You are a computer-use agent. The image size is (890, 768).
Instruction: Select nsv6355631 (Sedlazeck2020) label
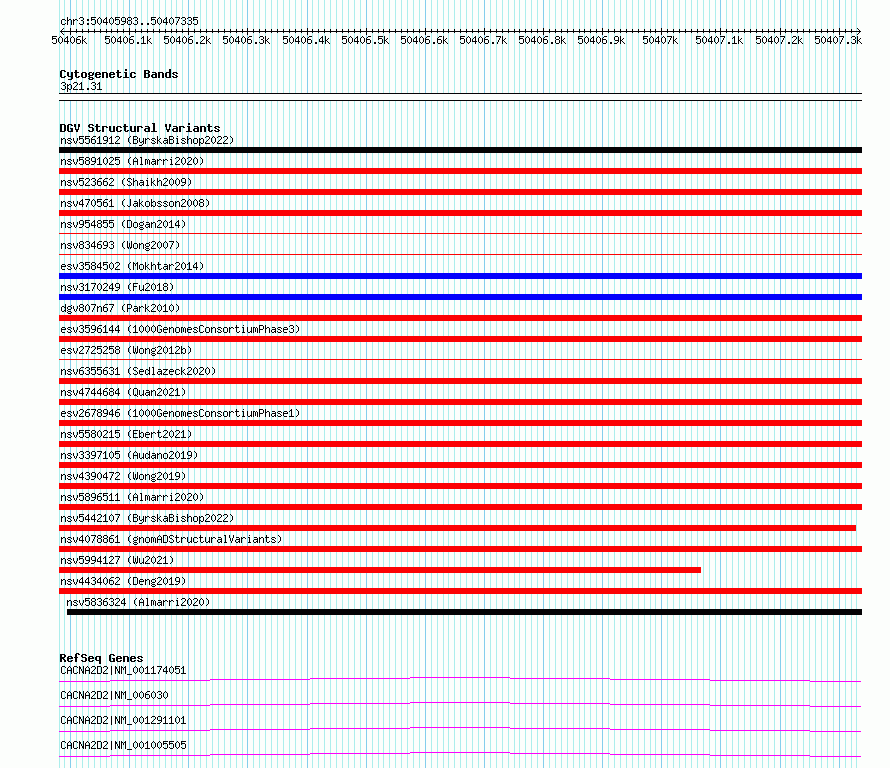(x=138, y=371)
